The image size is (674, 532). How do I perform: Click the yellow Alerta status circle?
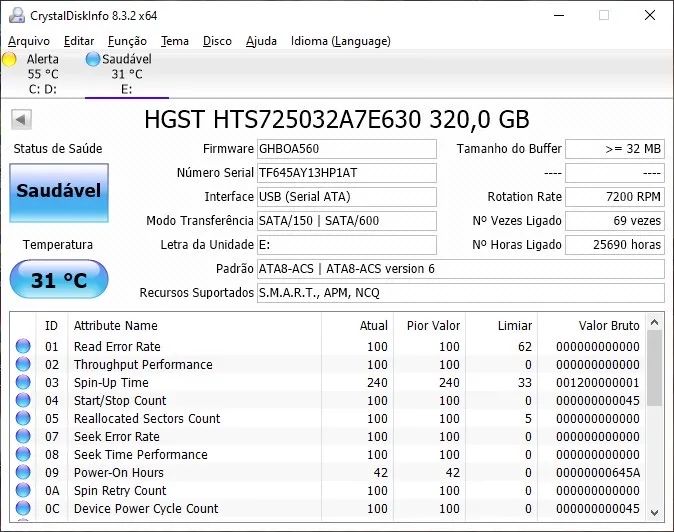coord(9,59)
